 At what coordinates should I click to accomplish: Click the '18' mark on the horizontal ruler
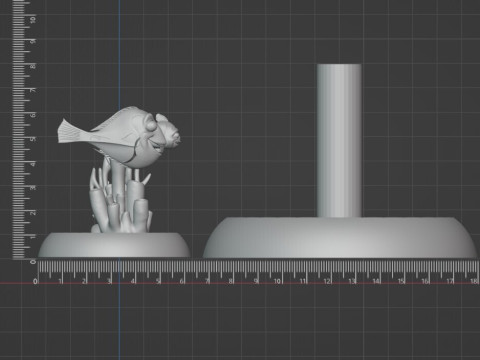tap(474, 281)
